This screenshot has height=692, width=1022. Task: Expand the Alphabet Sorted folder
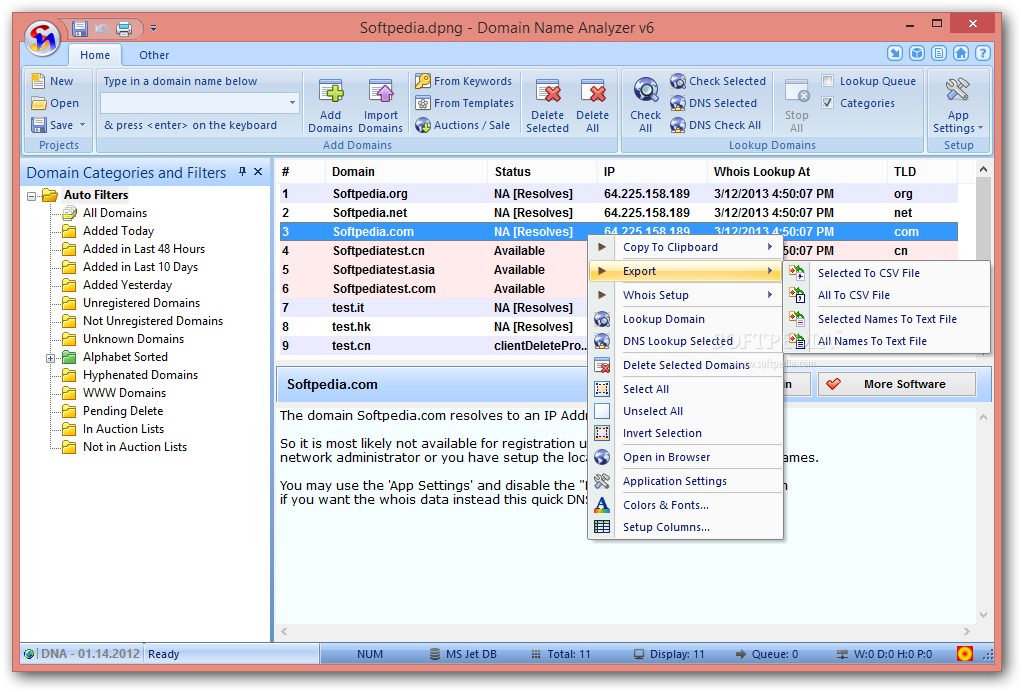(50, 358)
